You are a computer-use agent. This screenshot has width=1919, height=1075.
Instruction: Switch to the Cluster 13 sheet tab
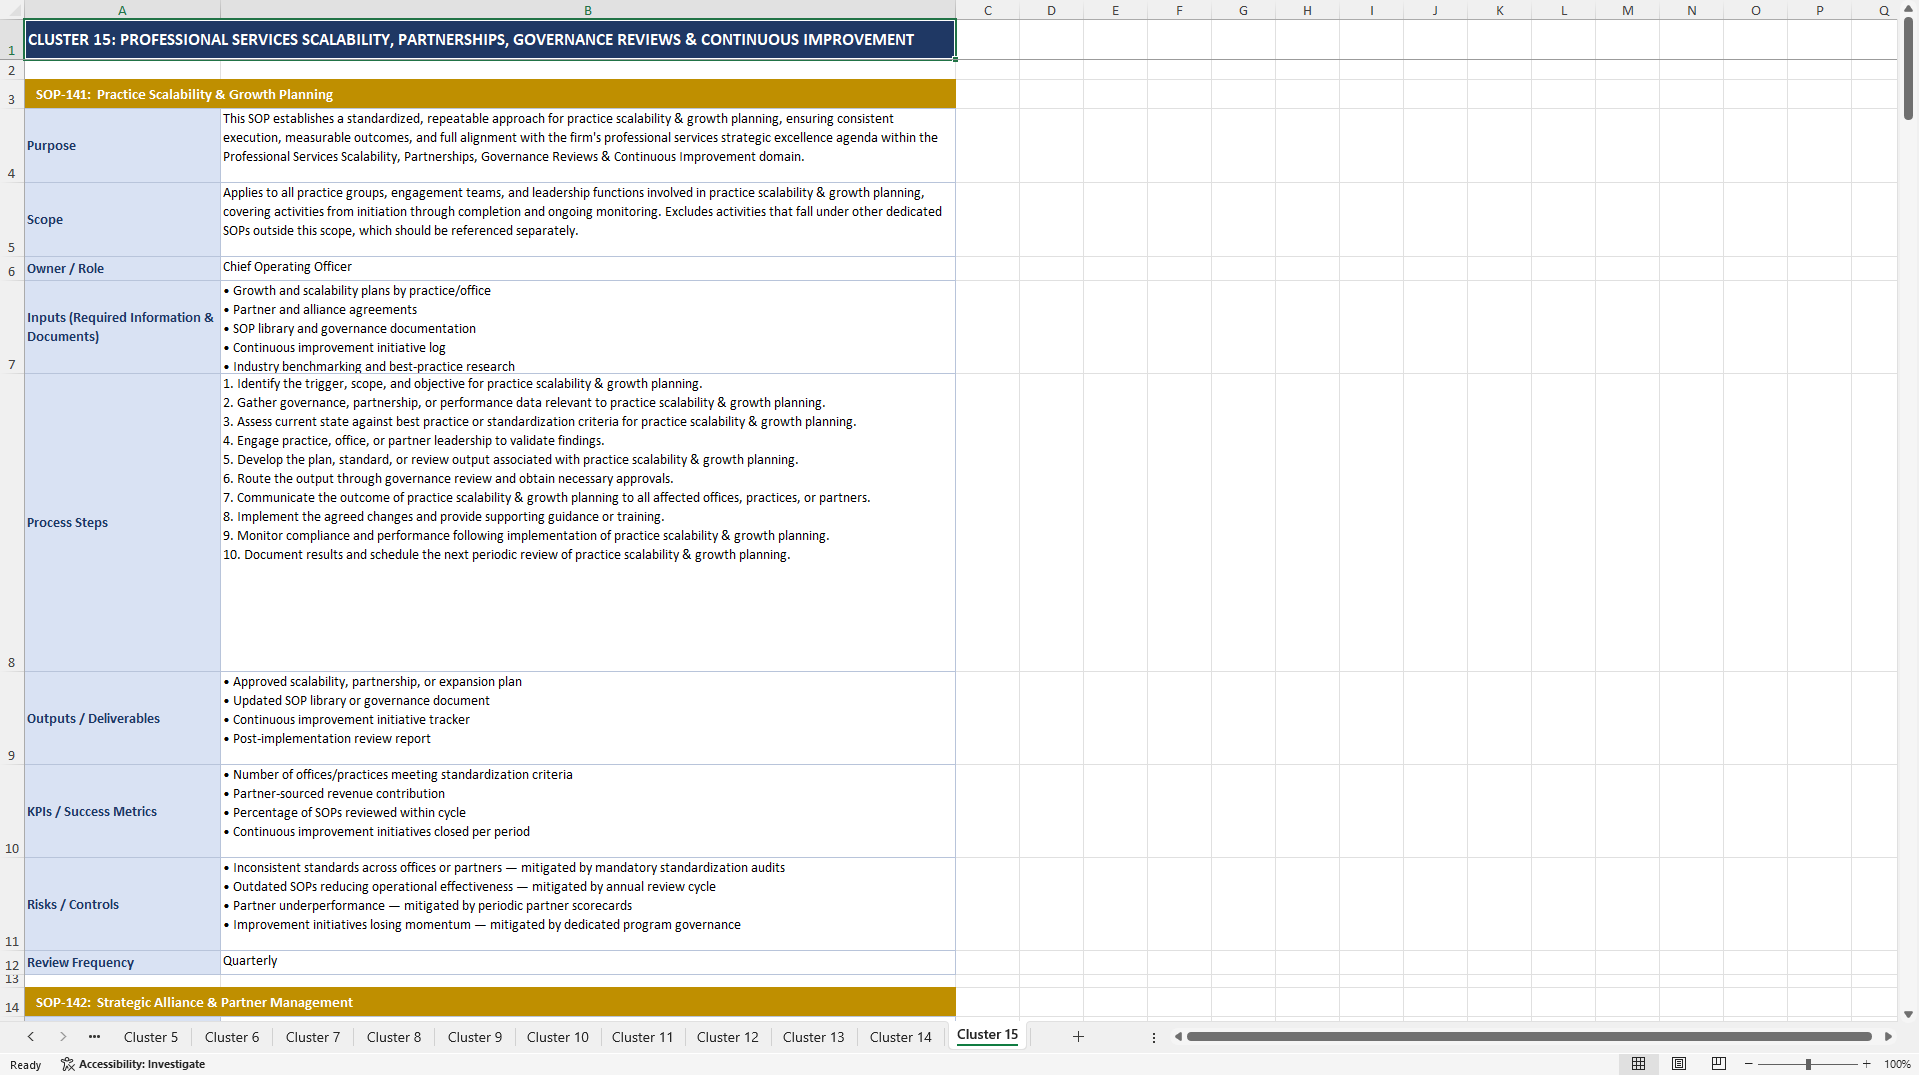pos(814,1037)
